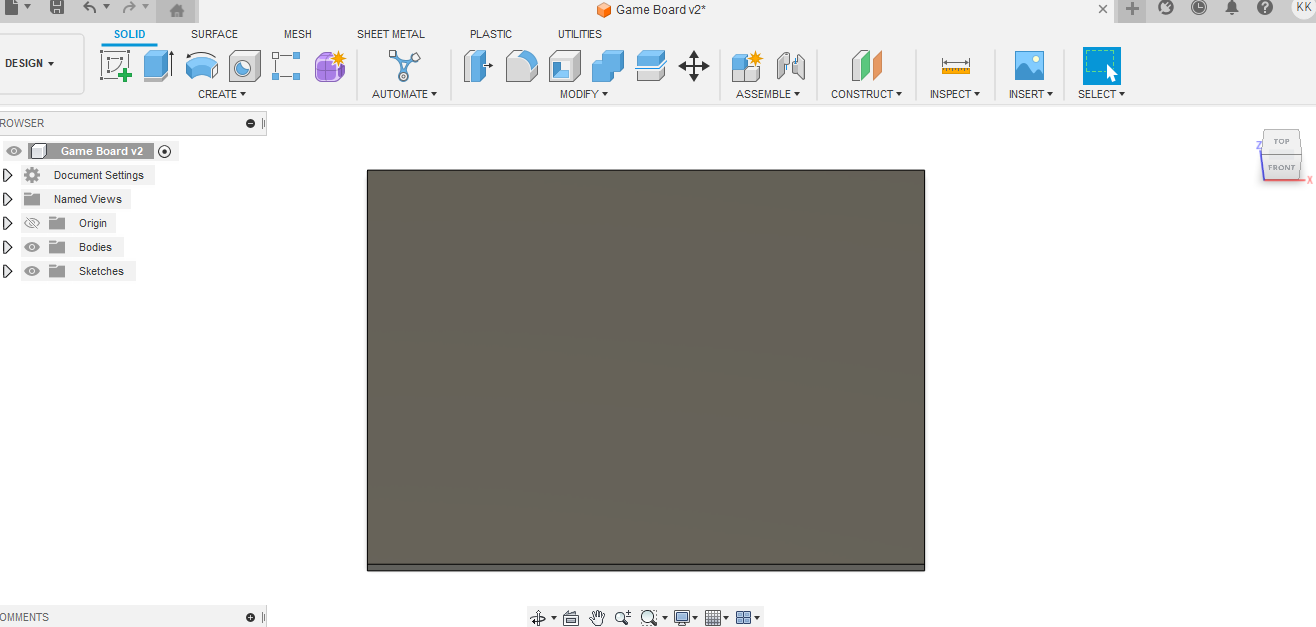Hide the Bodies folder
This screenshot has width=1316, height=627.
(x=32, y=247)
